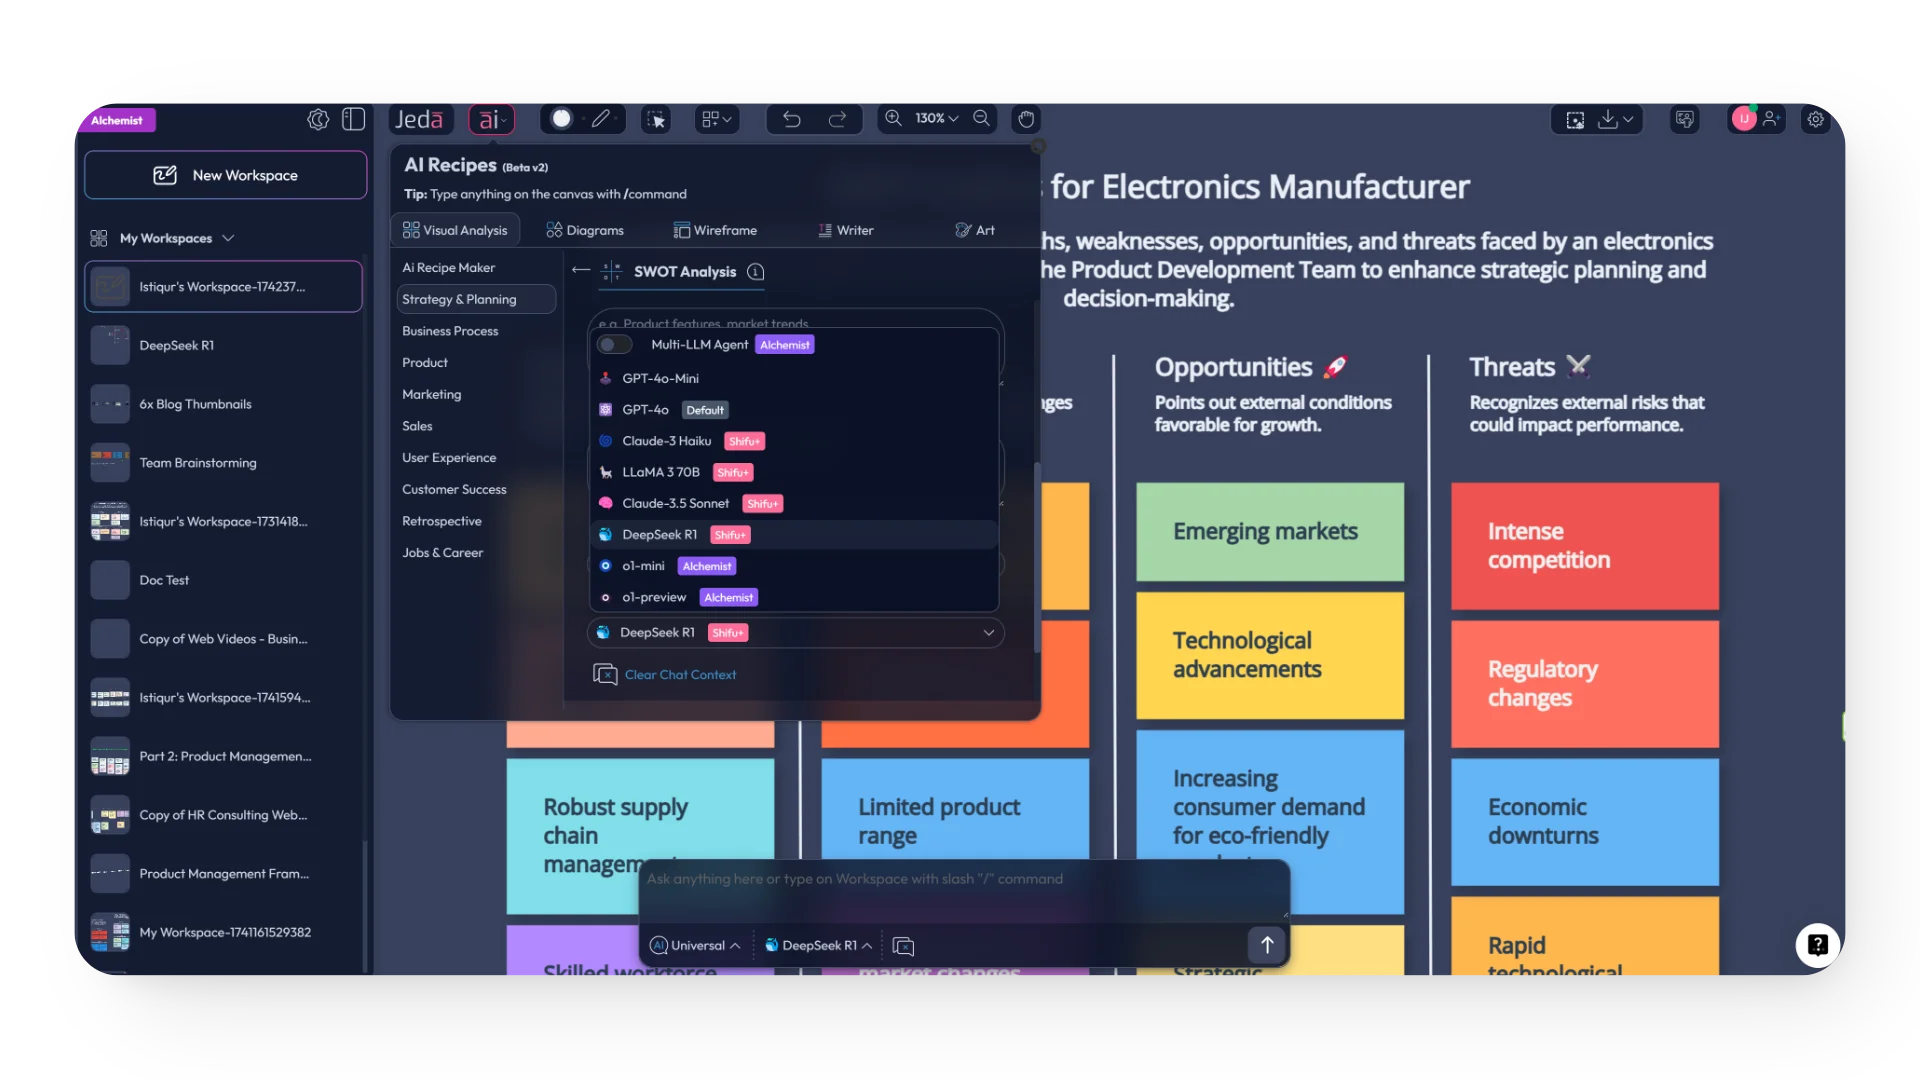Toggle the sidebar panel icon

(353, 119)
